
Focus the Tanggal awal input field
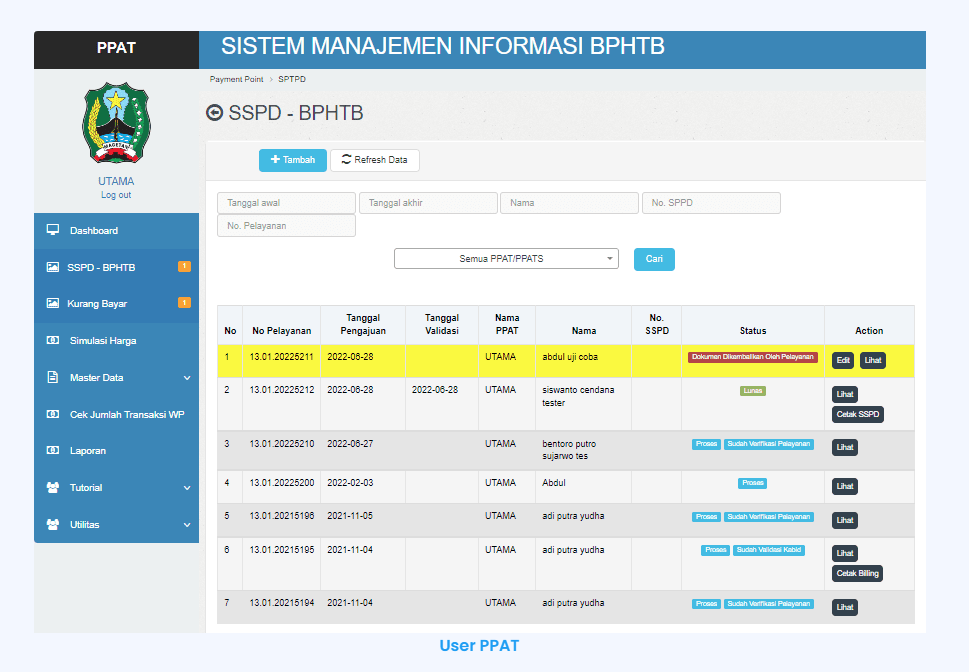[286, 203]
